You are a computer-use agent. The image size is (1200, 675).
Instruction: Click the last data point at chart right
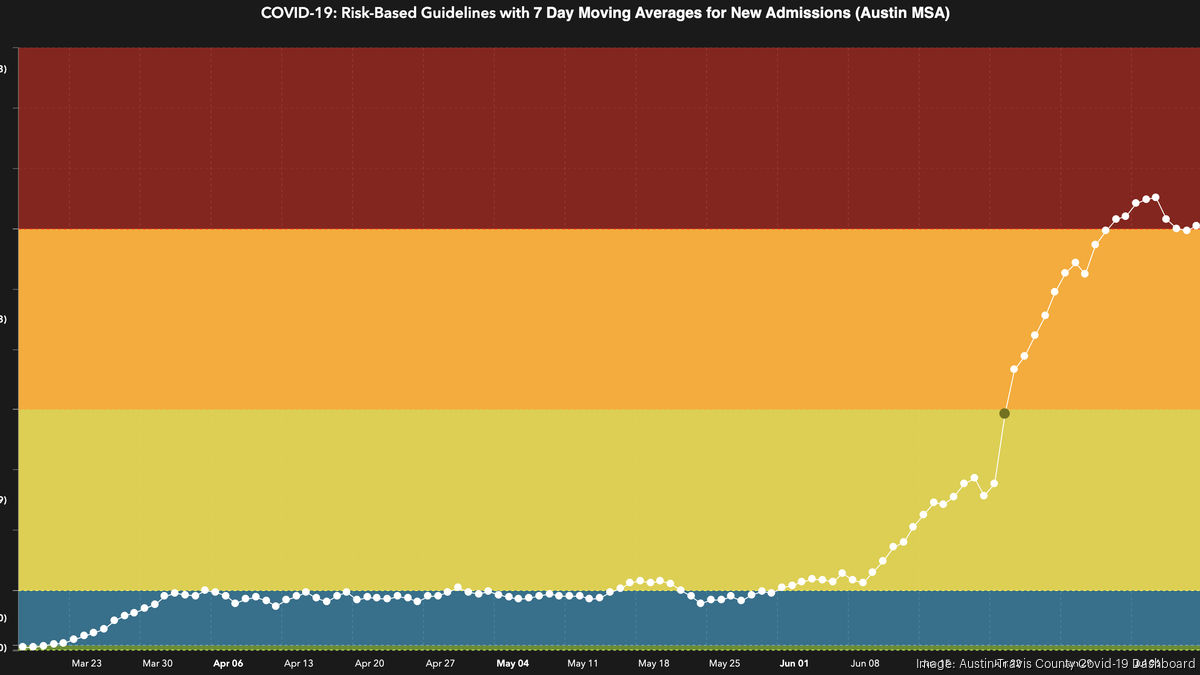1195,226
